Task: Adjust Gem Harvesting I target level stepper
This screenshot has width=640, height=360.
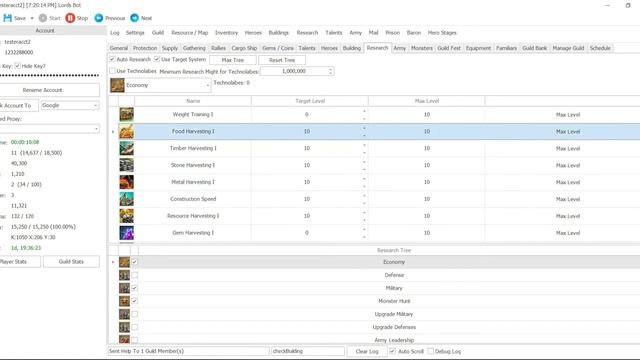Action: tap(364, 233)
